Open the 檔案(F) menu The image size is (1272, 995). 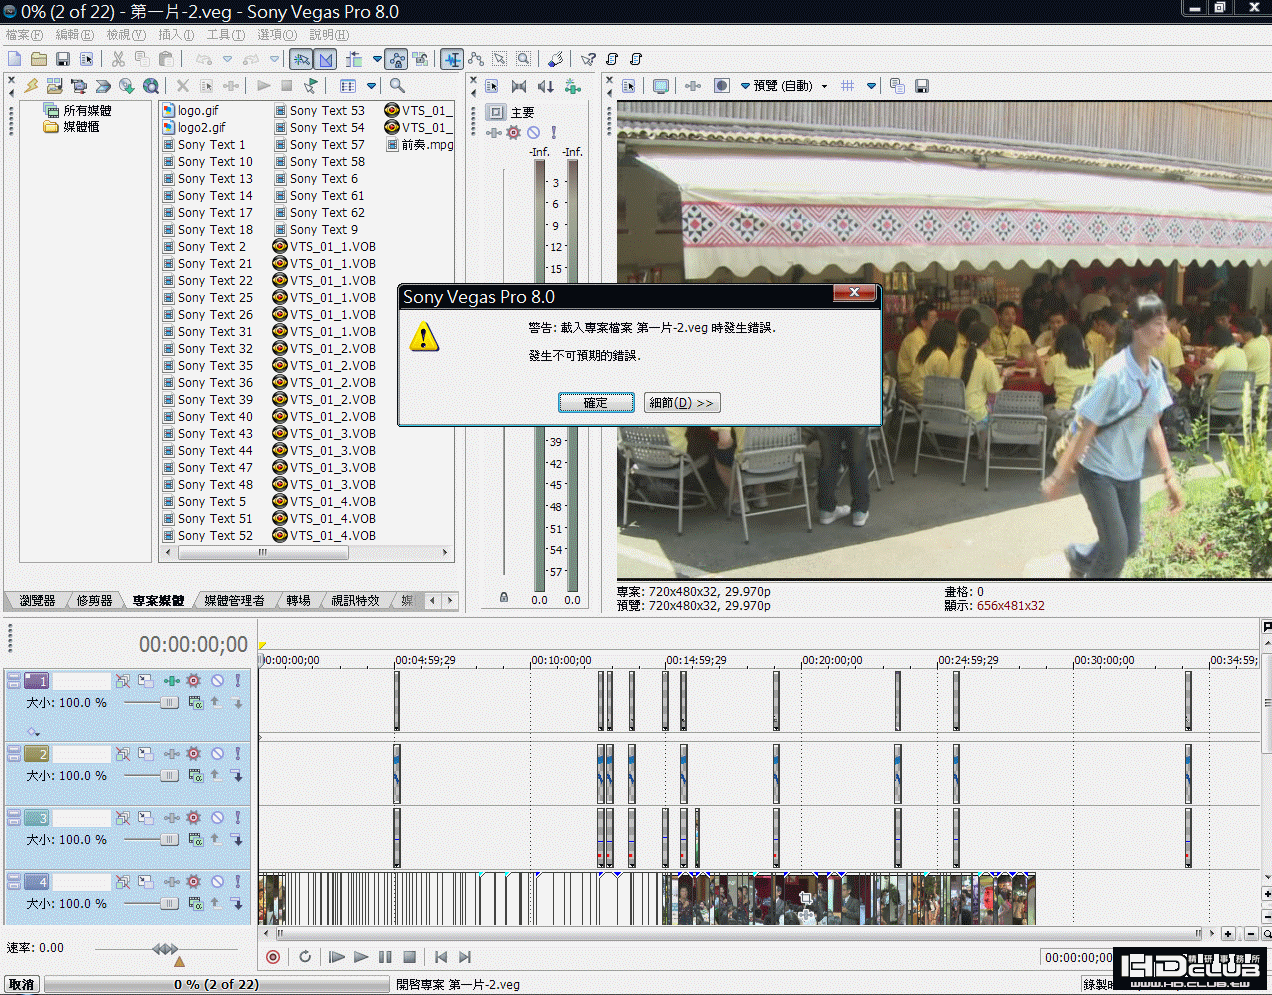[x=24, y=35]
